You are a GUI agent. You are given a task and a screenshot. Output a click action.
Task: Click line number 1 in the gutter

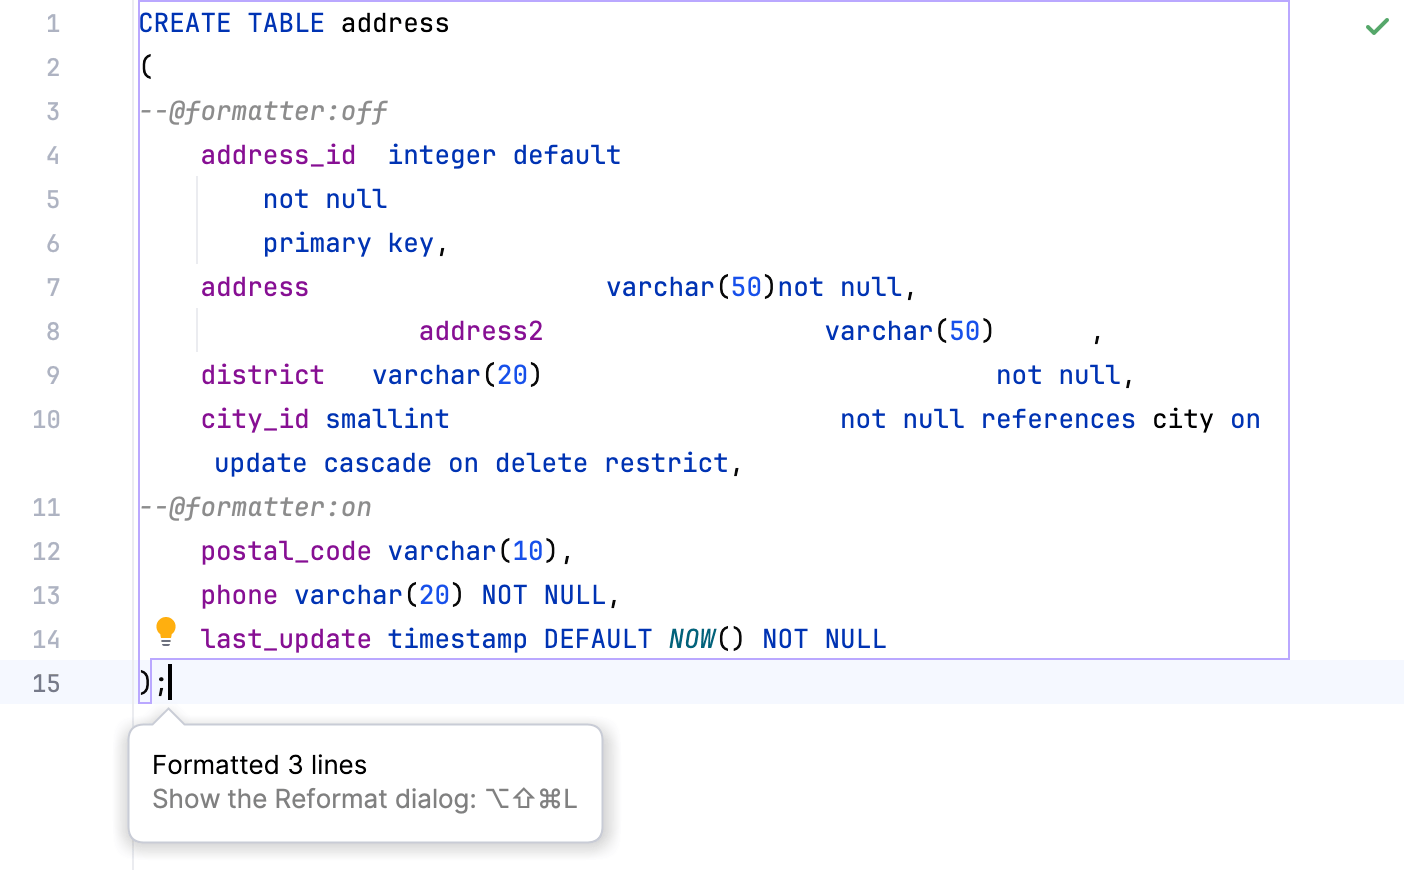coord(52,23)
